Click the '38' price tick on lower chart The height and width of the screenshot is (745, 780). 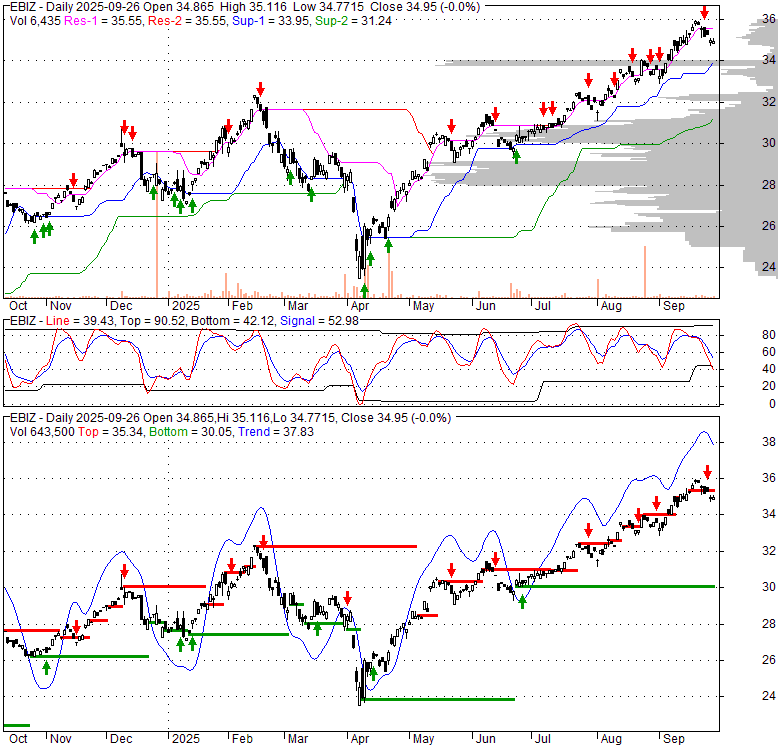[x=769, y=442]
